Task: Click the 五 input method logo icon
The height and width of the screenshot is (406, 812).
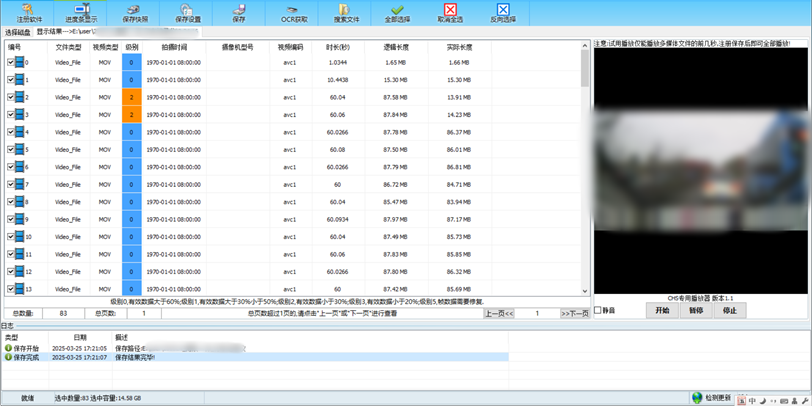Action: [x=742, y=399]
